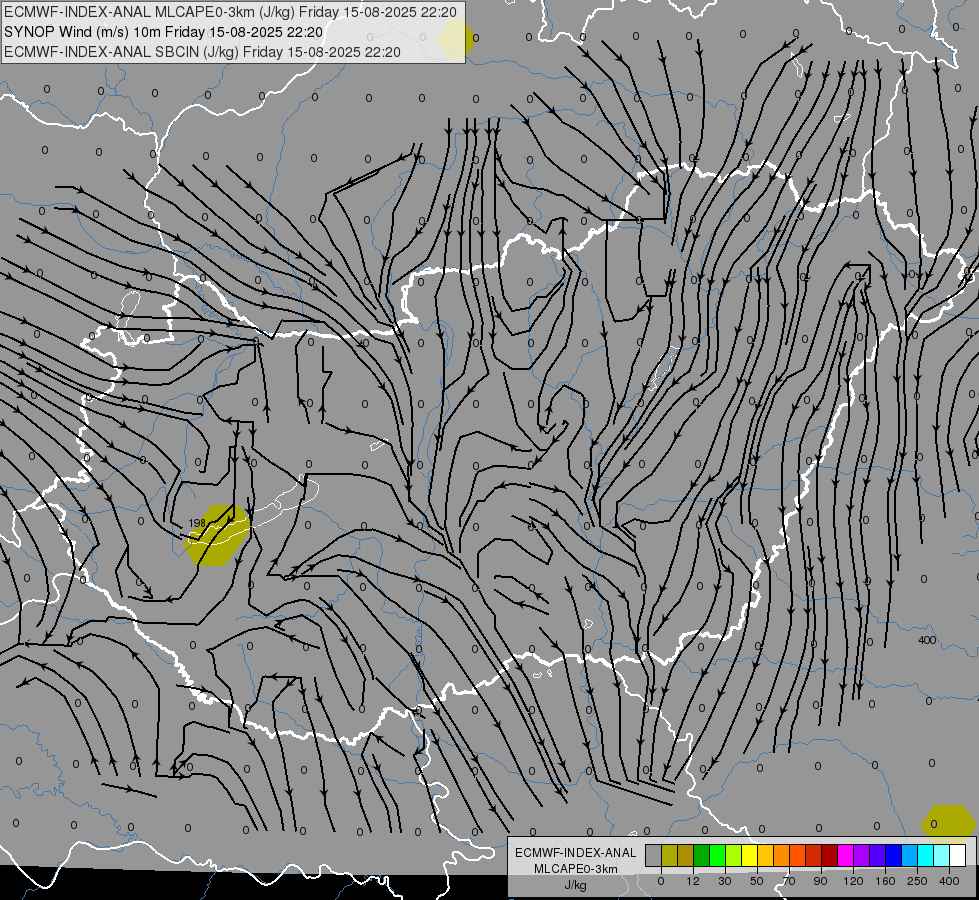The image size is (979, 900).
Task: Click the olive hexagon above the legend
Action: [949, 821]
